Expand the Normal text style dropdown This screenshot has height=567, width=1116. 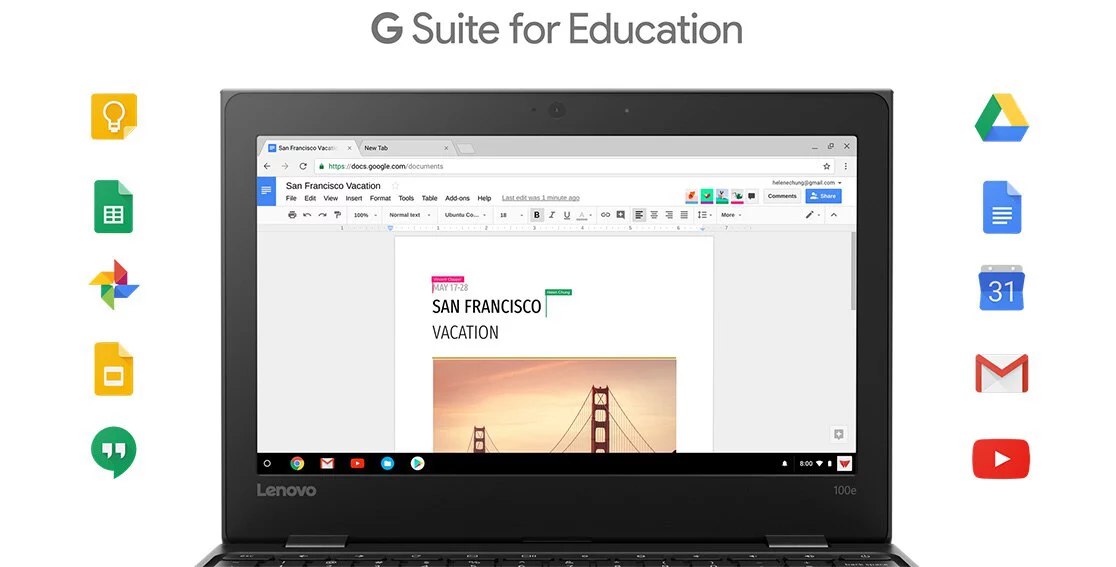pos(410,215)
